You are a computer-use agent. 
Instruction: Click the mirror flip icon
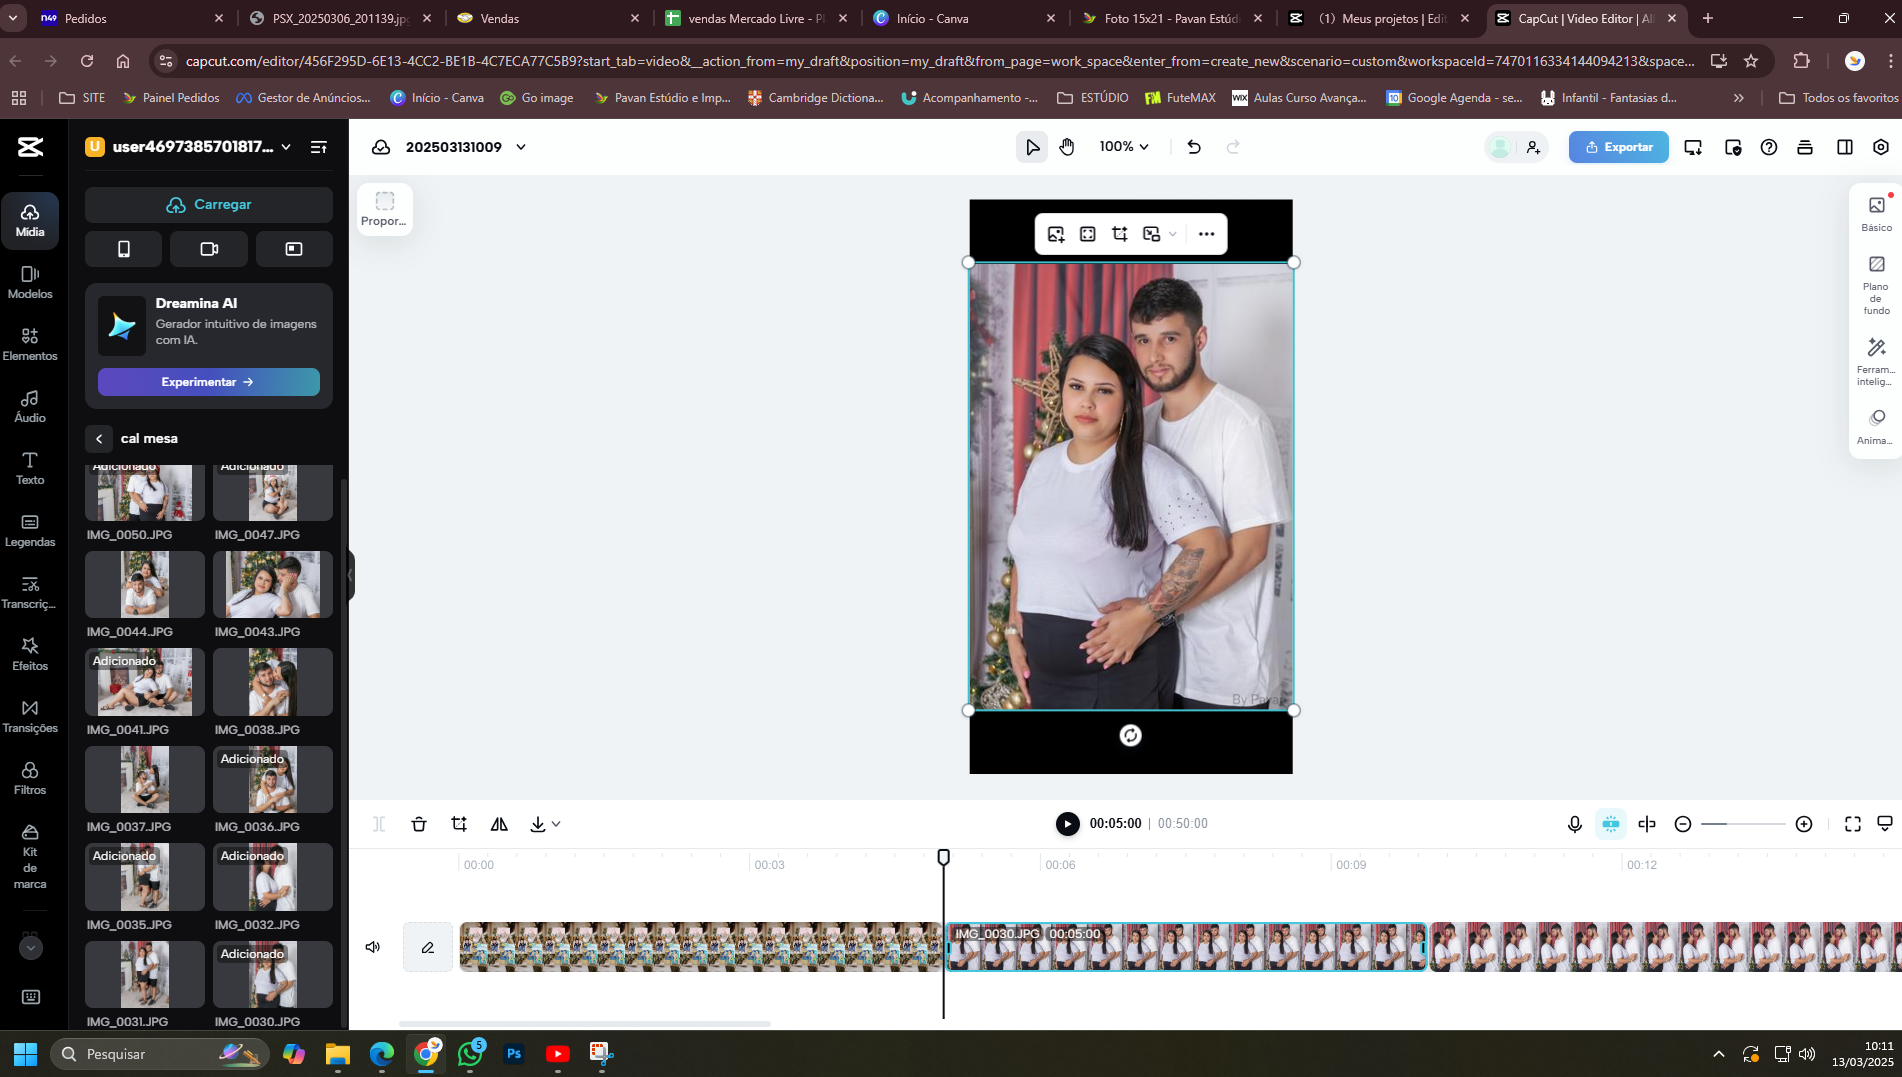(x=499, y=824)
